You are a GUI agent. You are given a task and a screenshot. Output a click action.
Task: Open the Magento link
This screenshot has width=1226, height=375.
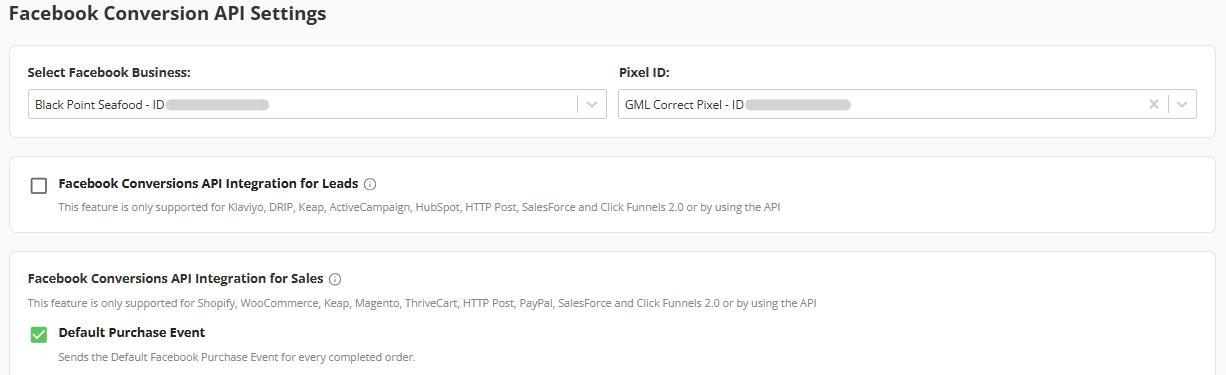pyautogui.click(x=378, y=303)
